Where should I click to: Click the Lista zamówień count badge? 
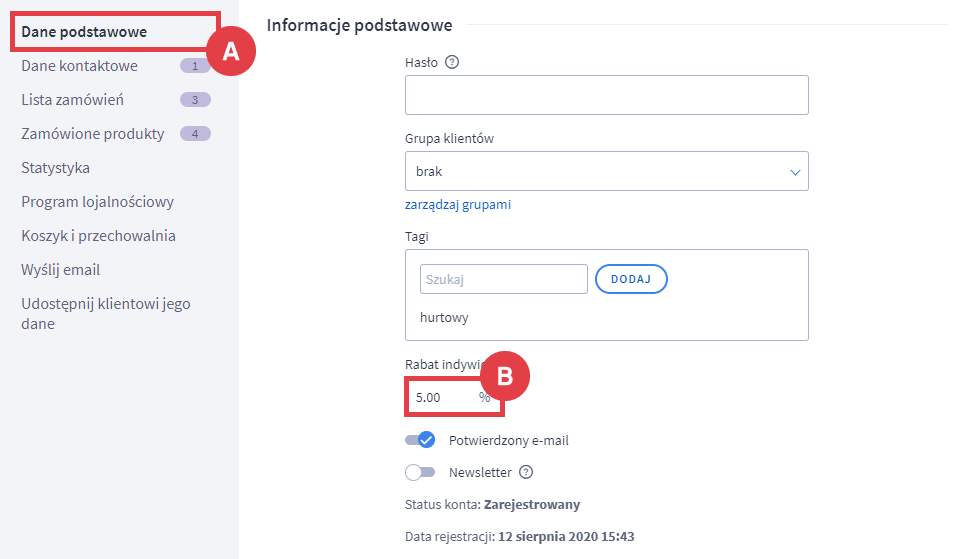[x=195, y=100]
